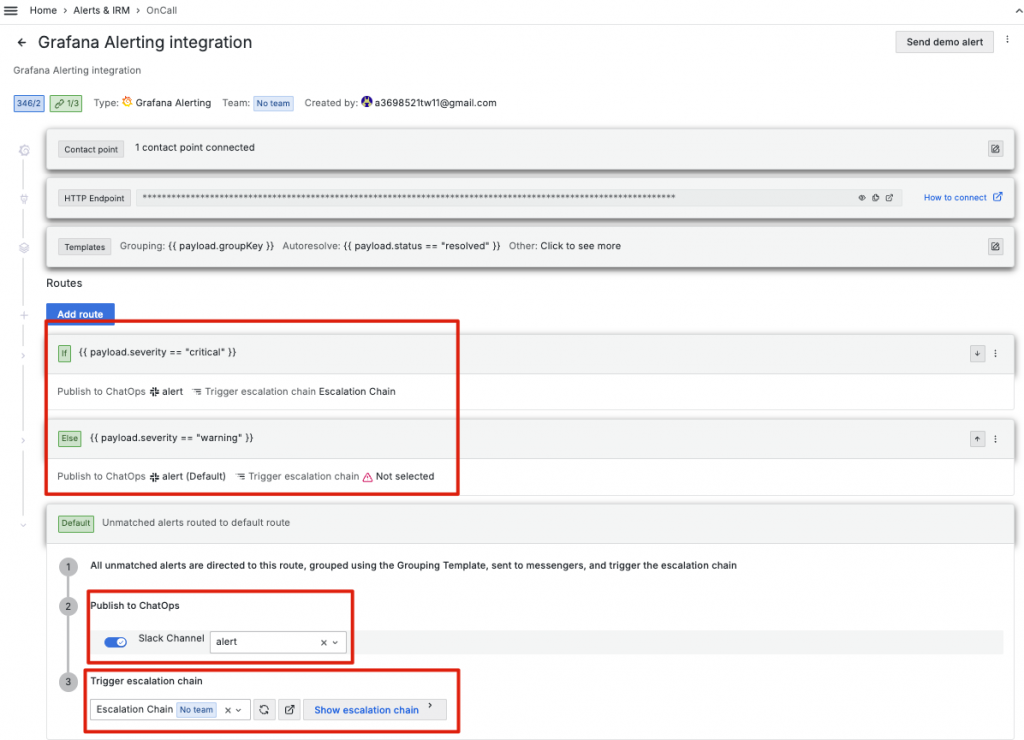Viewport: 1024px width, 740px height.
Task: Navigate to Home breadcrumb
Action: tap(43, 10)
